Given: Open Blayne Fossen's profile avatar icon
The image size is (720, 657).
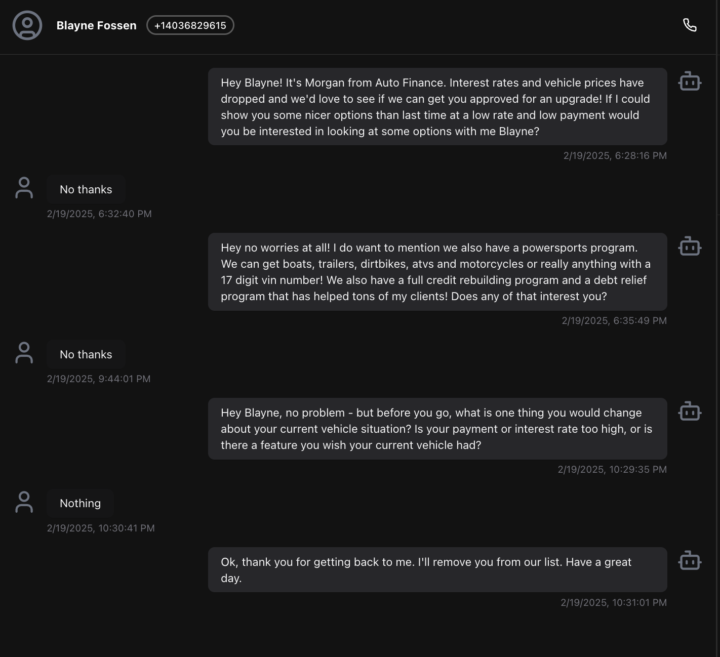Looking at the screenshot, I should [27, 25].
